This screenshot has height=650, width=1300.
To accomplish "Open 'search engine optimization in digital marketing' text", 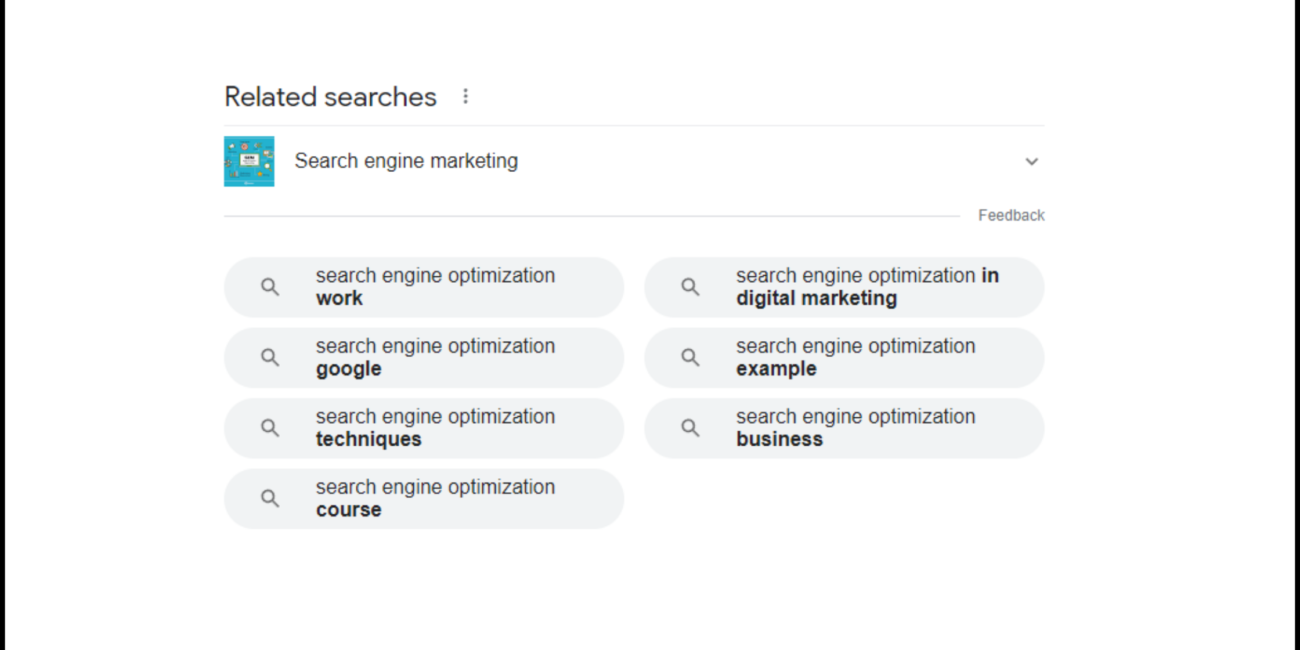I will pos(867,287).
